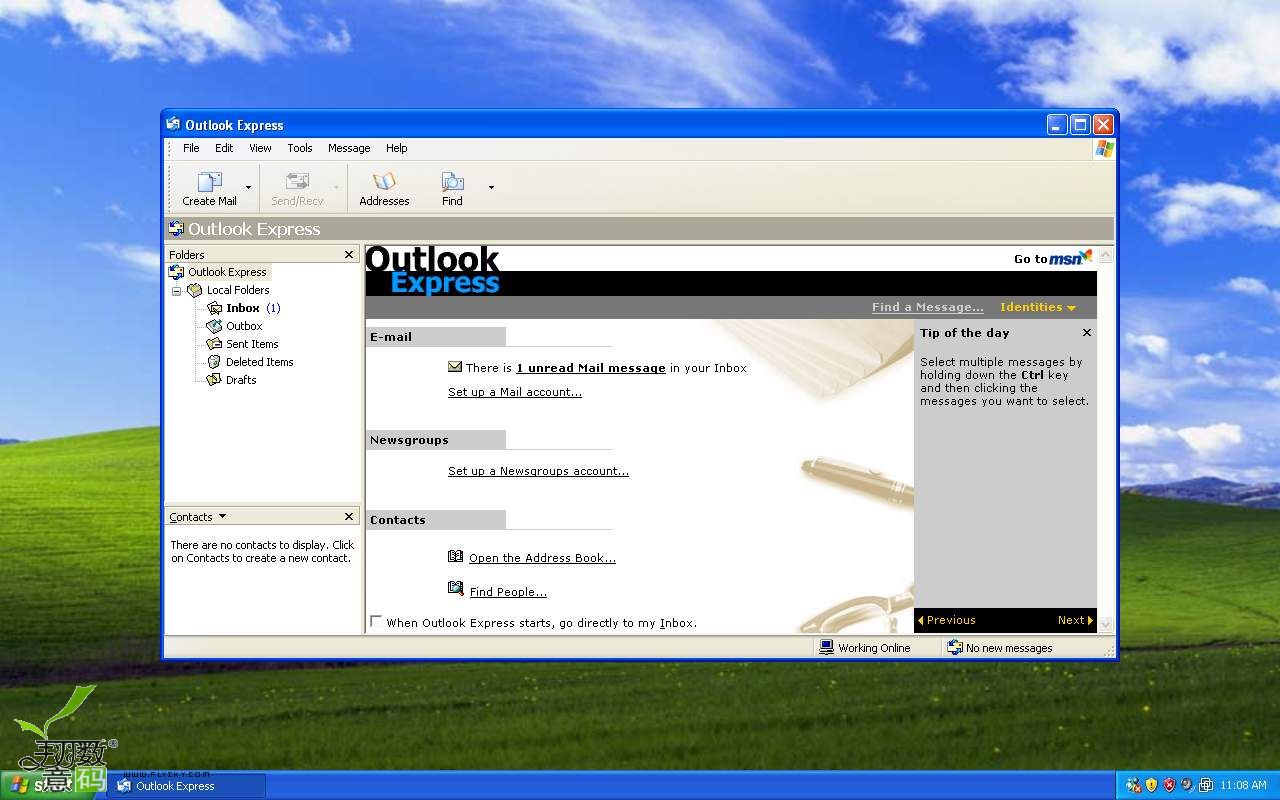Click the Find People icon
Image resolution: width=1280 pixels, height=800 pixels.
tap(456, 588)
